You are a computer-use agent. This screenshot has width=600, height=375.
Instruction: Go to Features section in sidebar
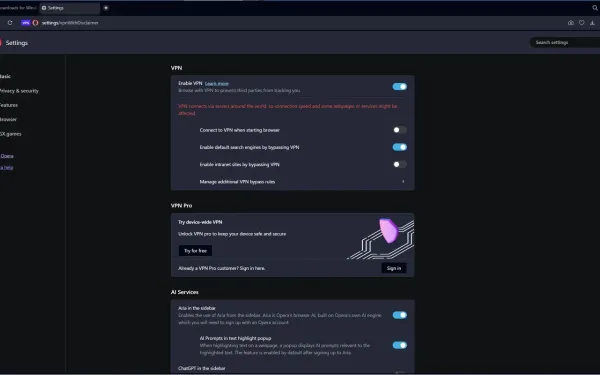pos(9,105)
